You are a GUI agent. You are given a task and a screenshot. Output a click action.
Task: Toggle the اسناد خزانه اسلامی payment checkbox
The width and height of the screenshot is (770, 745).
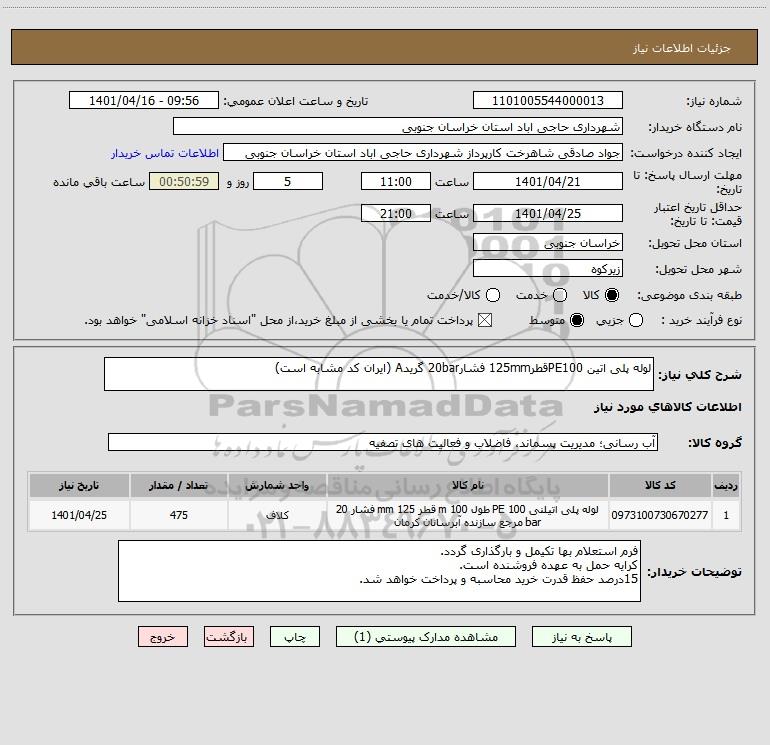point(485,321)
